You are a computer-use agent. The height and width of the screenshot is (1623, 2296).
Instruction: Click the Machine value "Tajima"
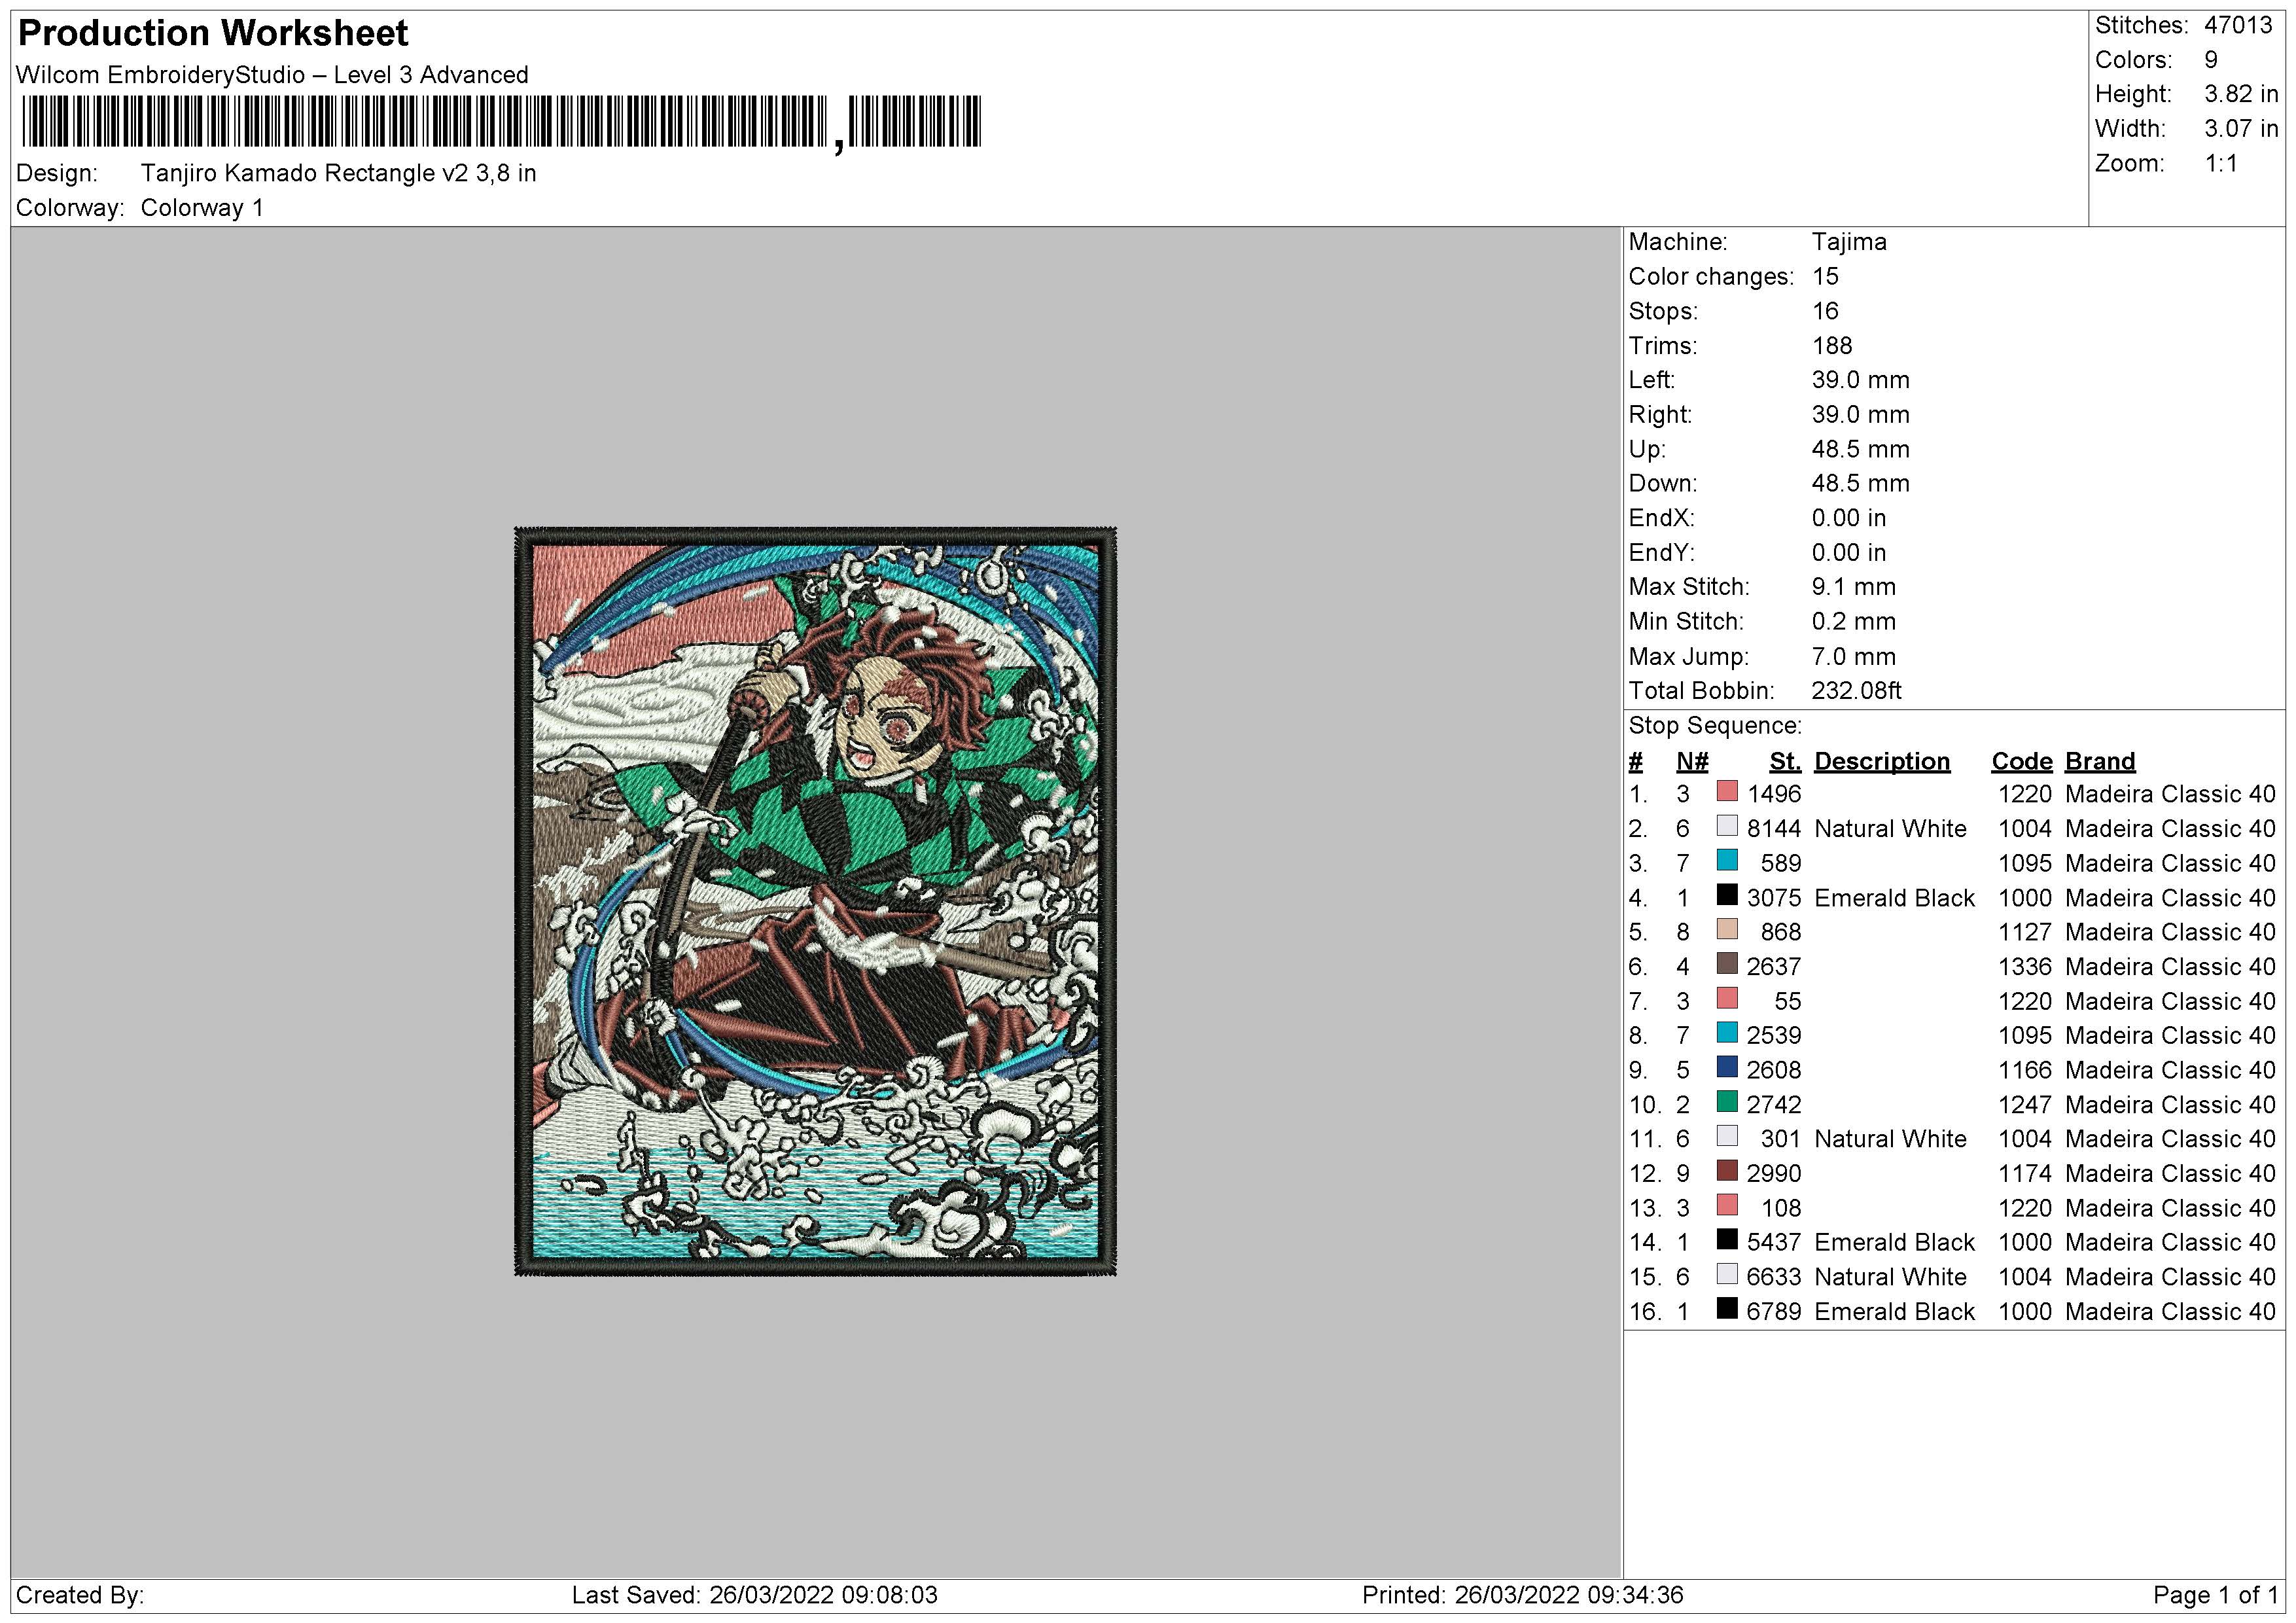(x=1849, y=242)
